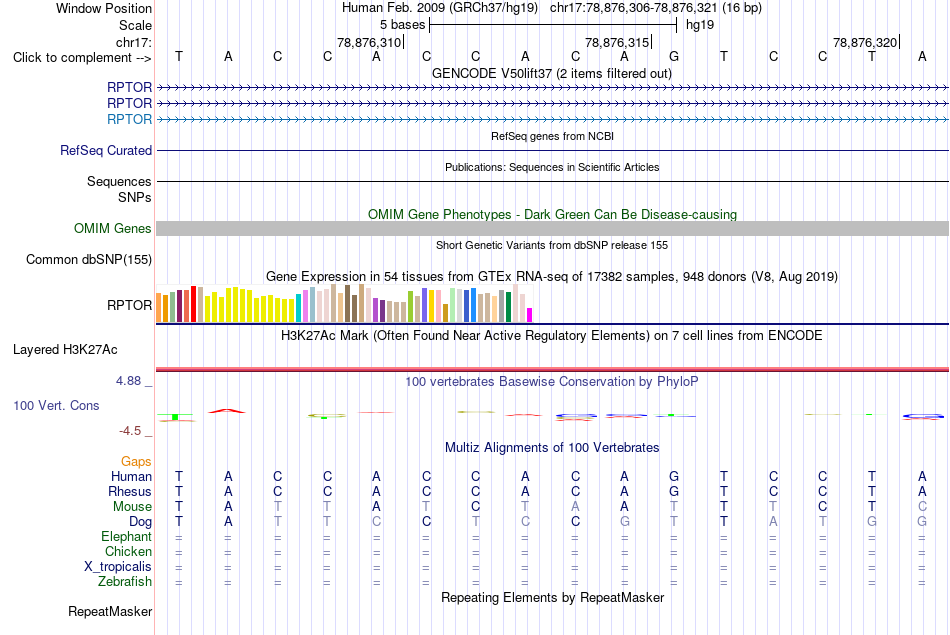This screenshot has height=635, width=950.
Task: Select the 'Dog' species row label
Action: (x=140, y=522)
